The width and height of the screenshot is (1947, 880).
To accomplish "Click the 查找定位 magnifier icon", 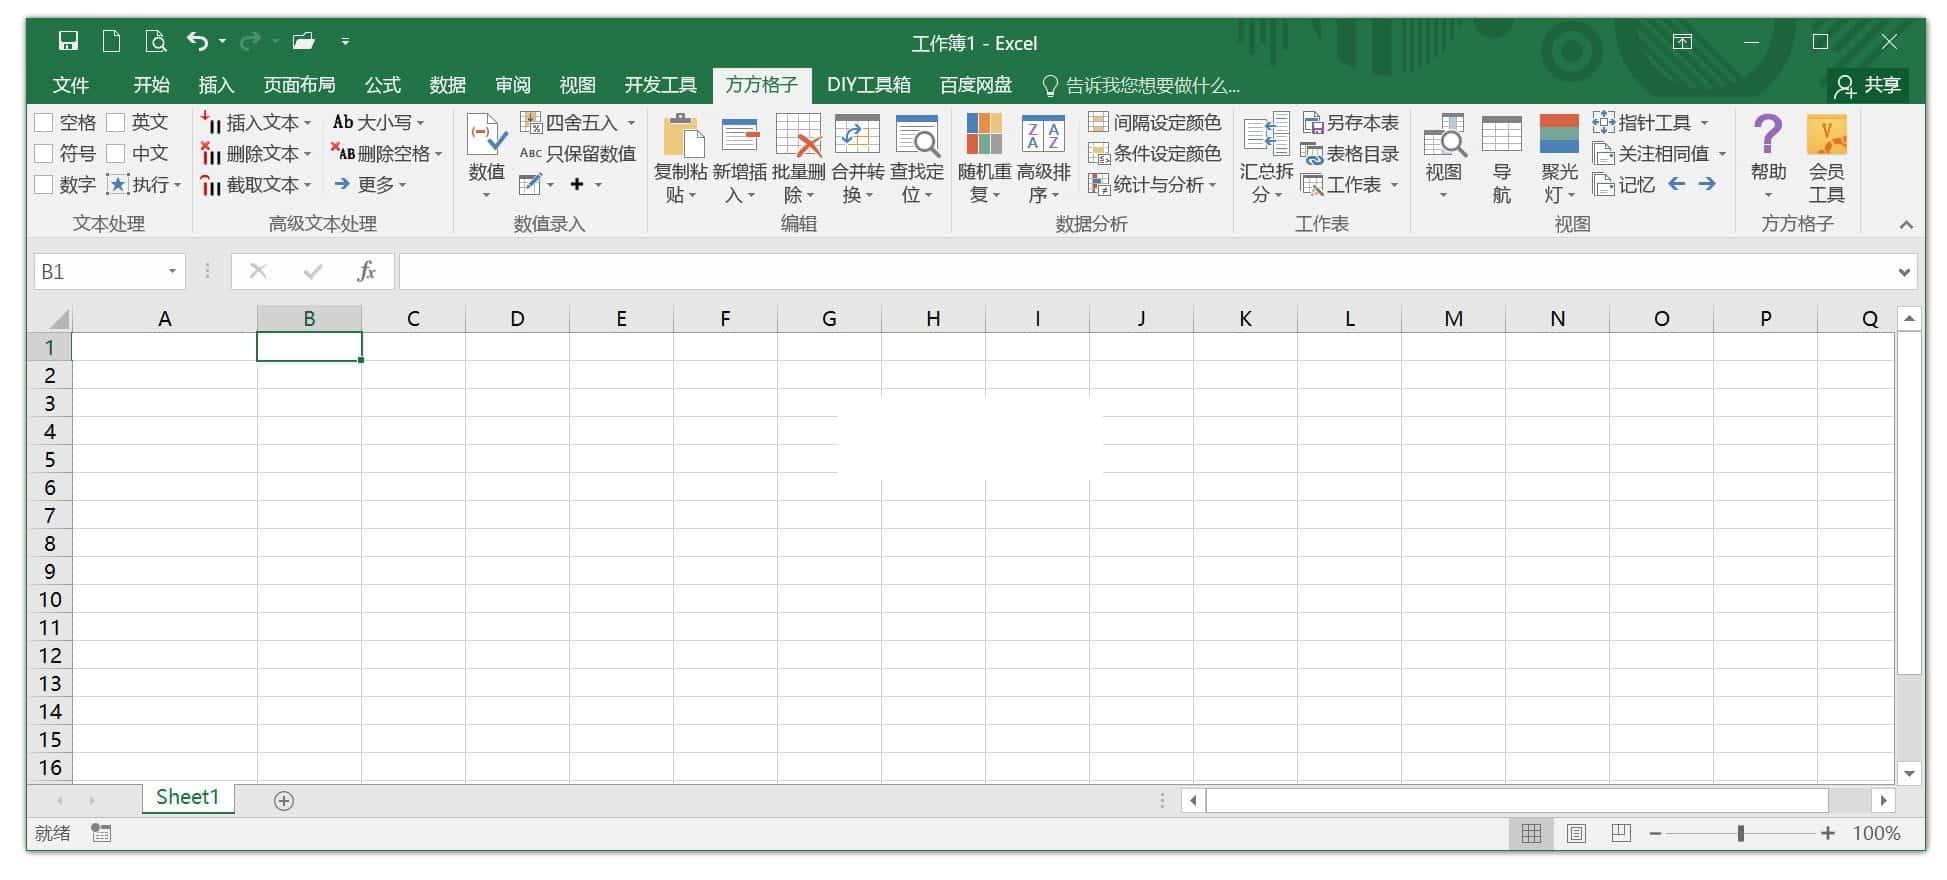I will coord(917,135).
